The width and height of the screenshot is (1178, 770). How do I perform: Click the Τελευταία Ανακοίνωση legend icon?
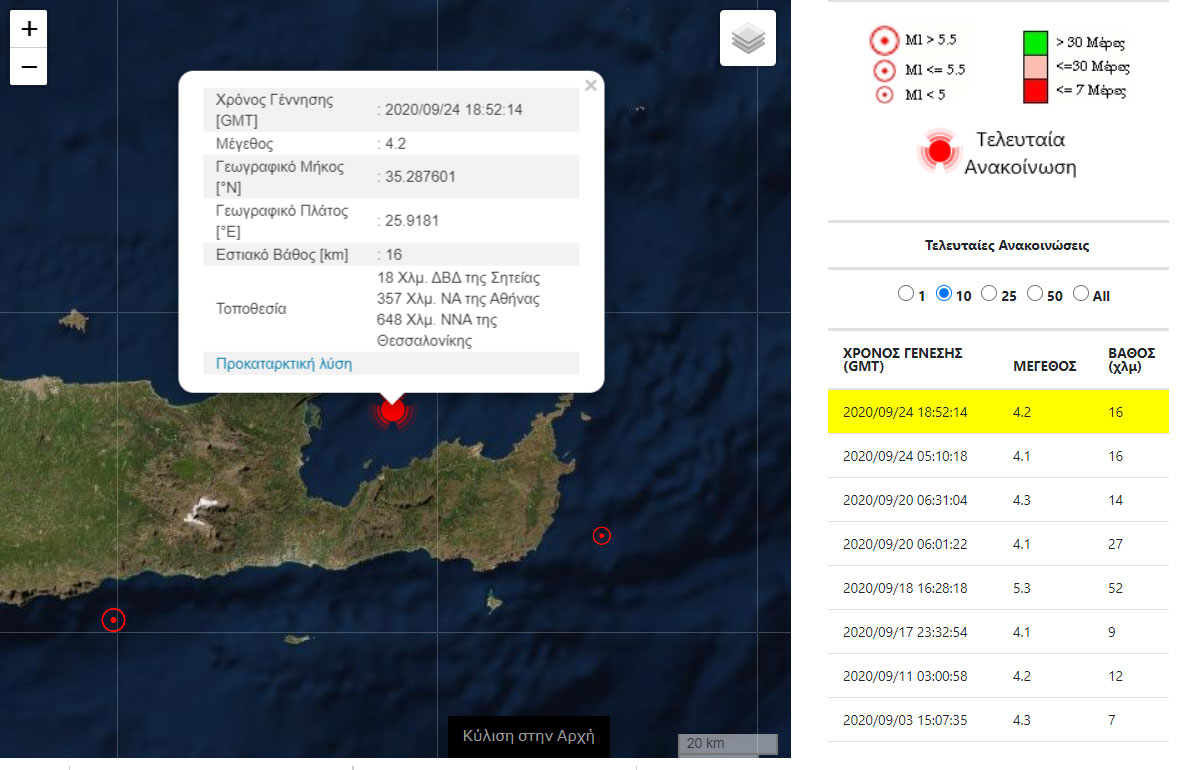[938, 151]
